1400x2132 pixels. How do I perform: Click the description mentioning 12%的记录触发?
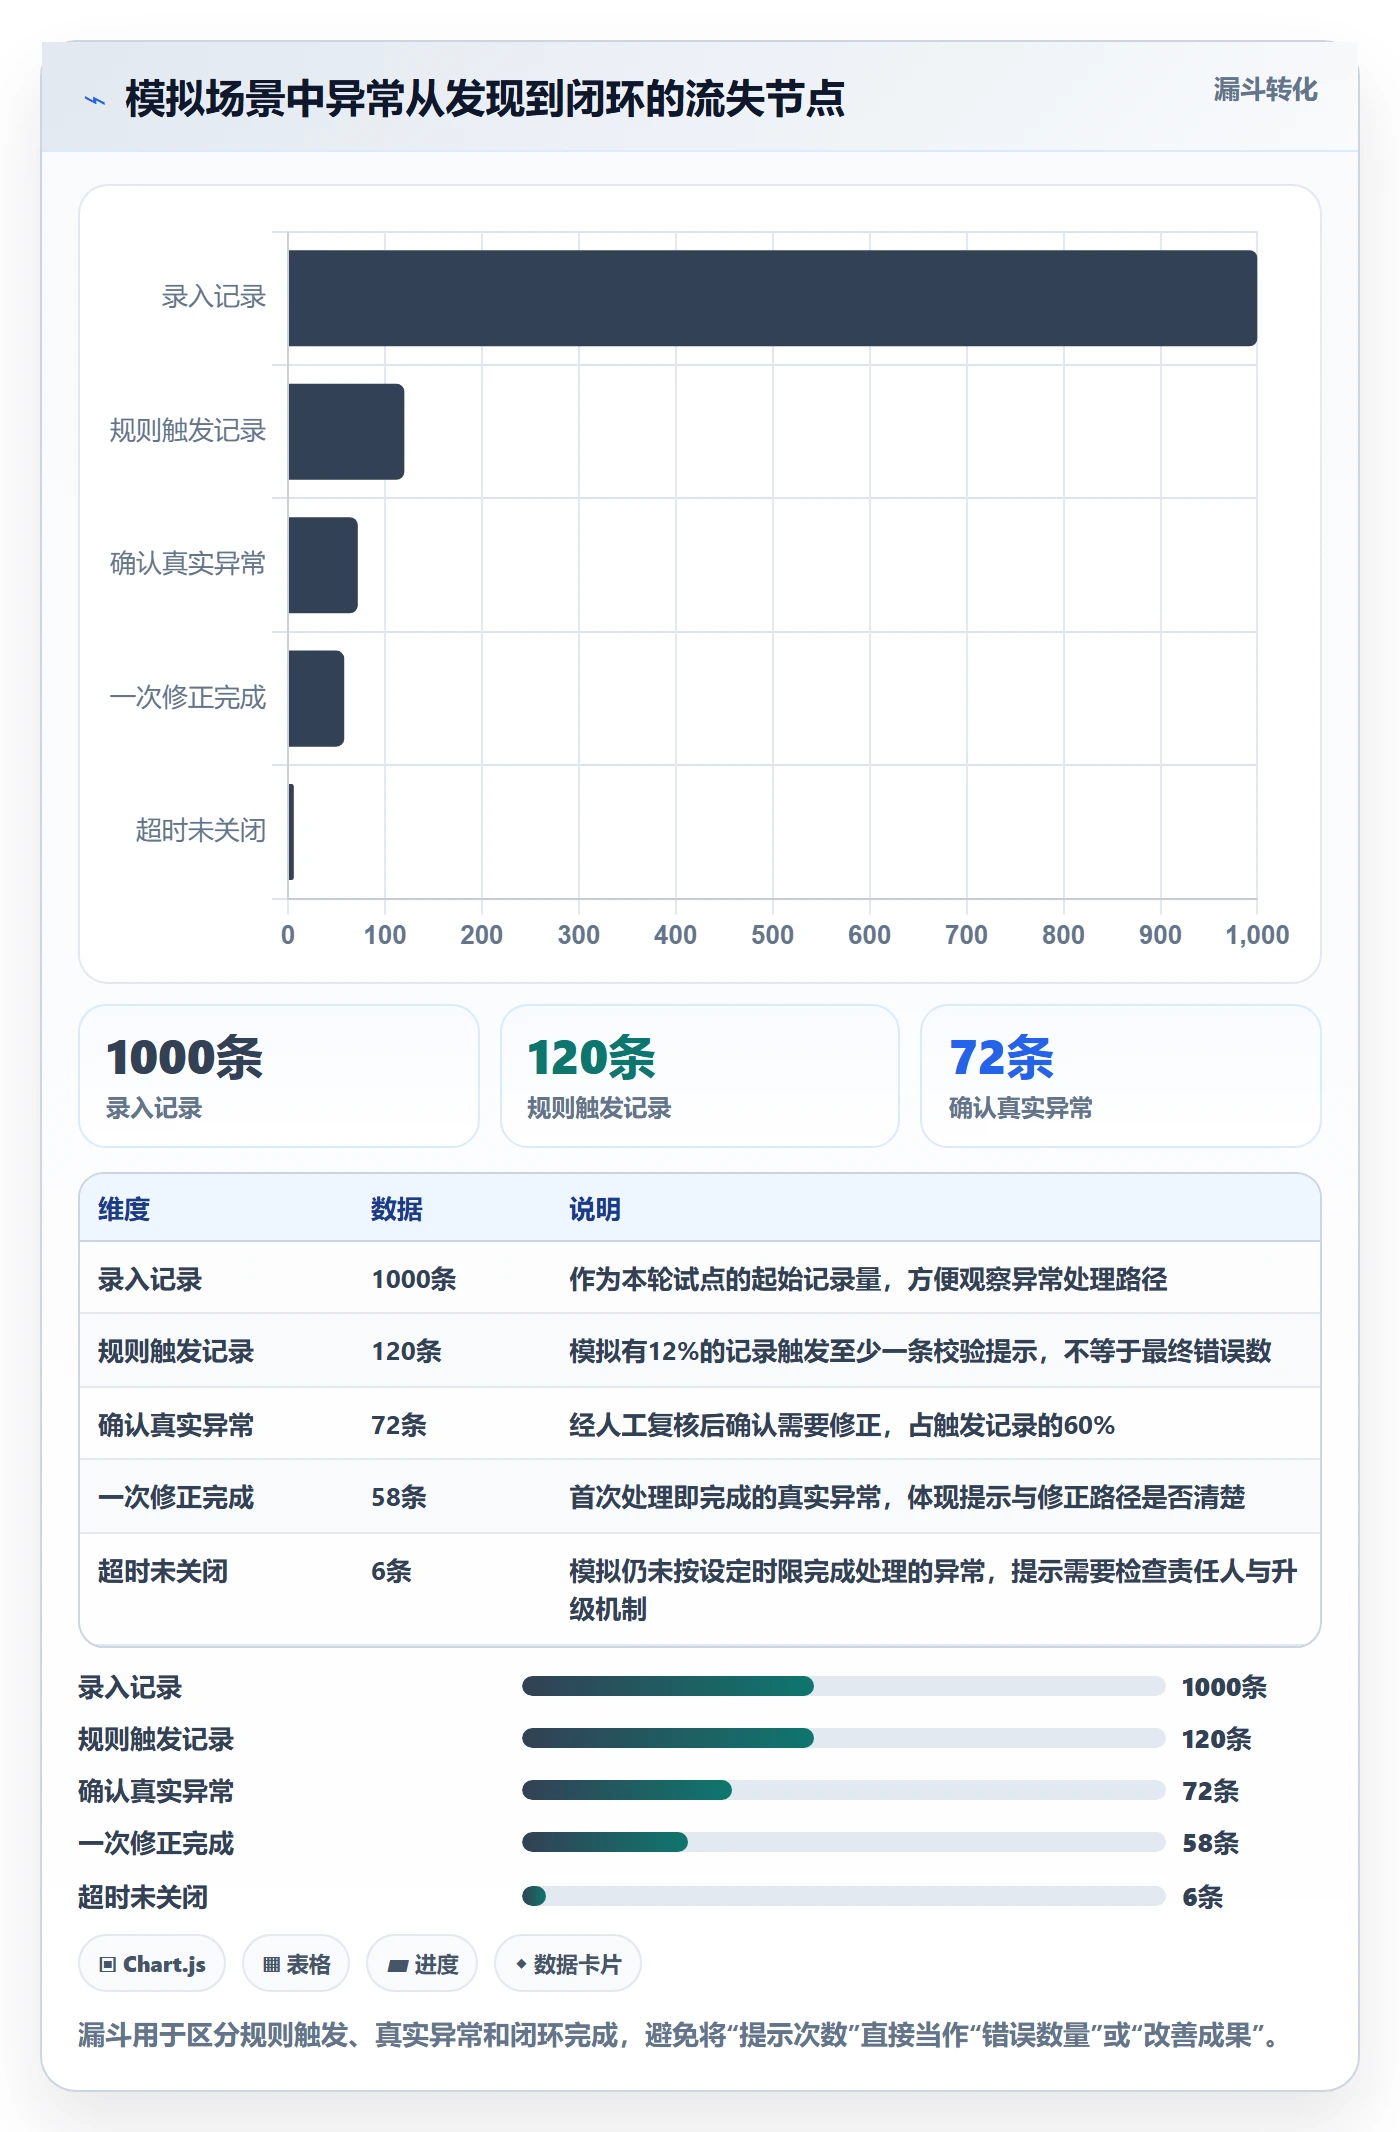point(920,1351)
